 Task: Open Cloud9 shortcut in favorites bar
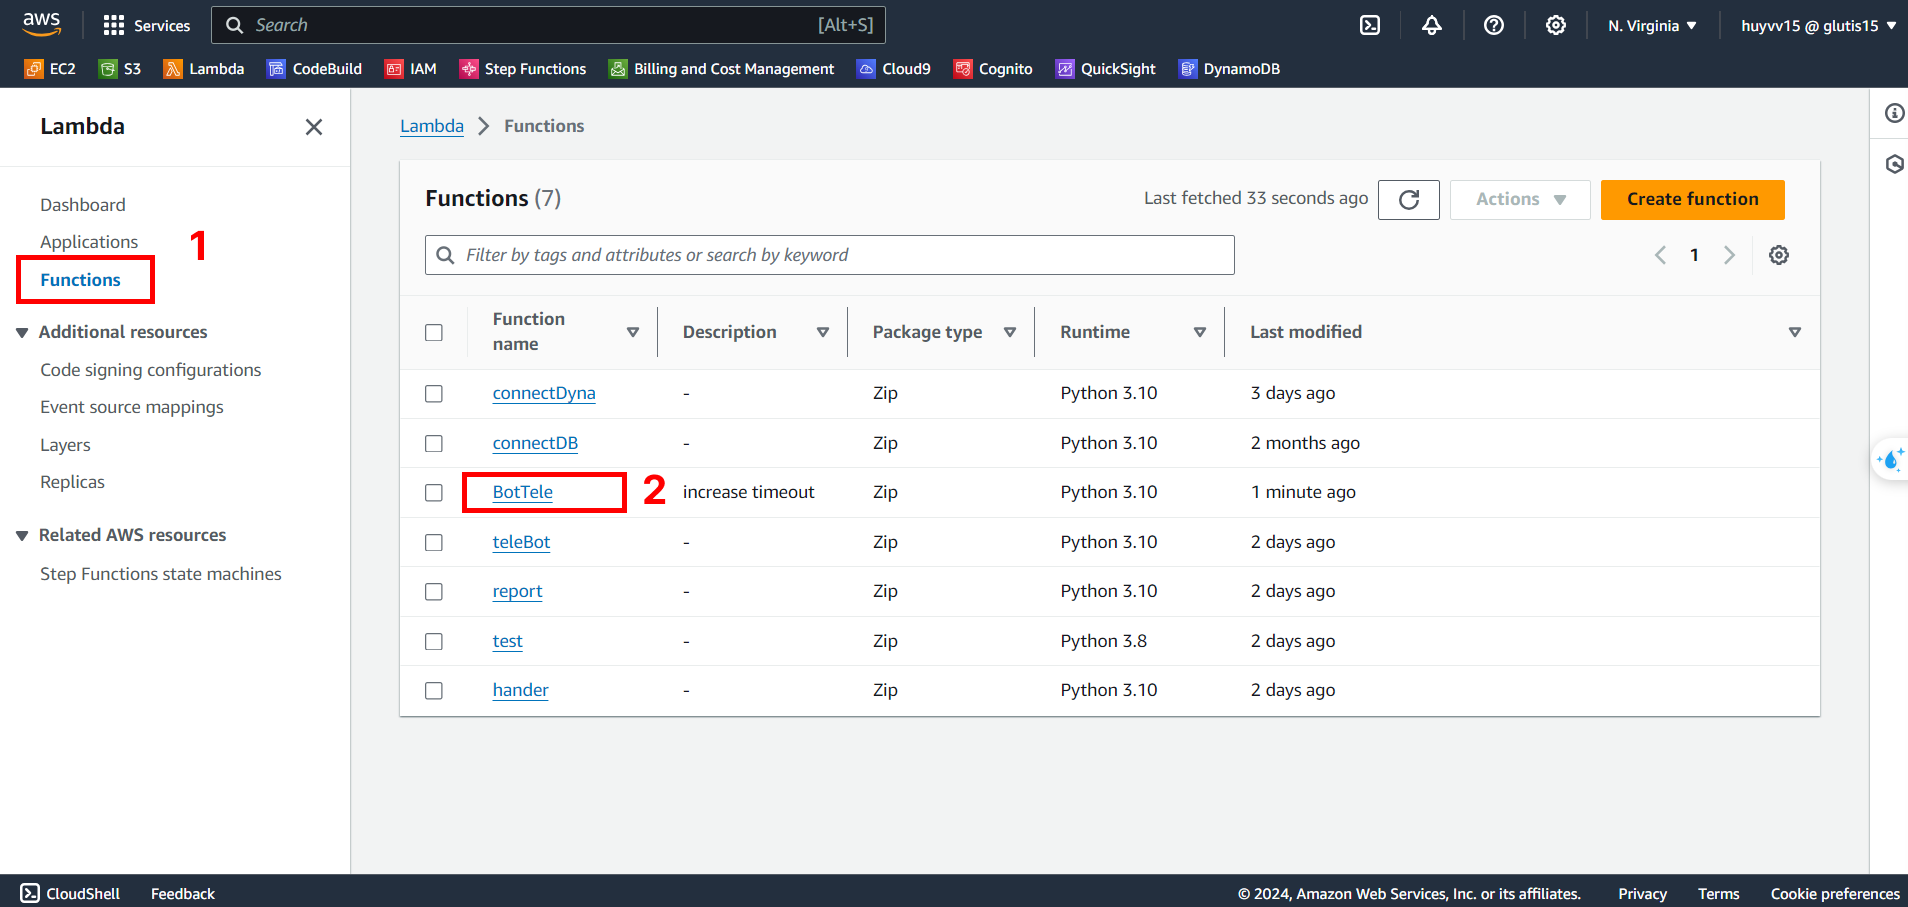pos(894,69)
